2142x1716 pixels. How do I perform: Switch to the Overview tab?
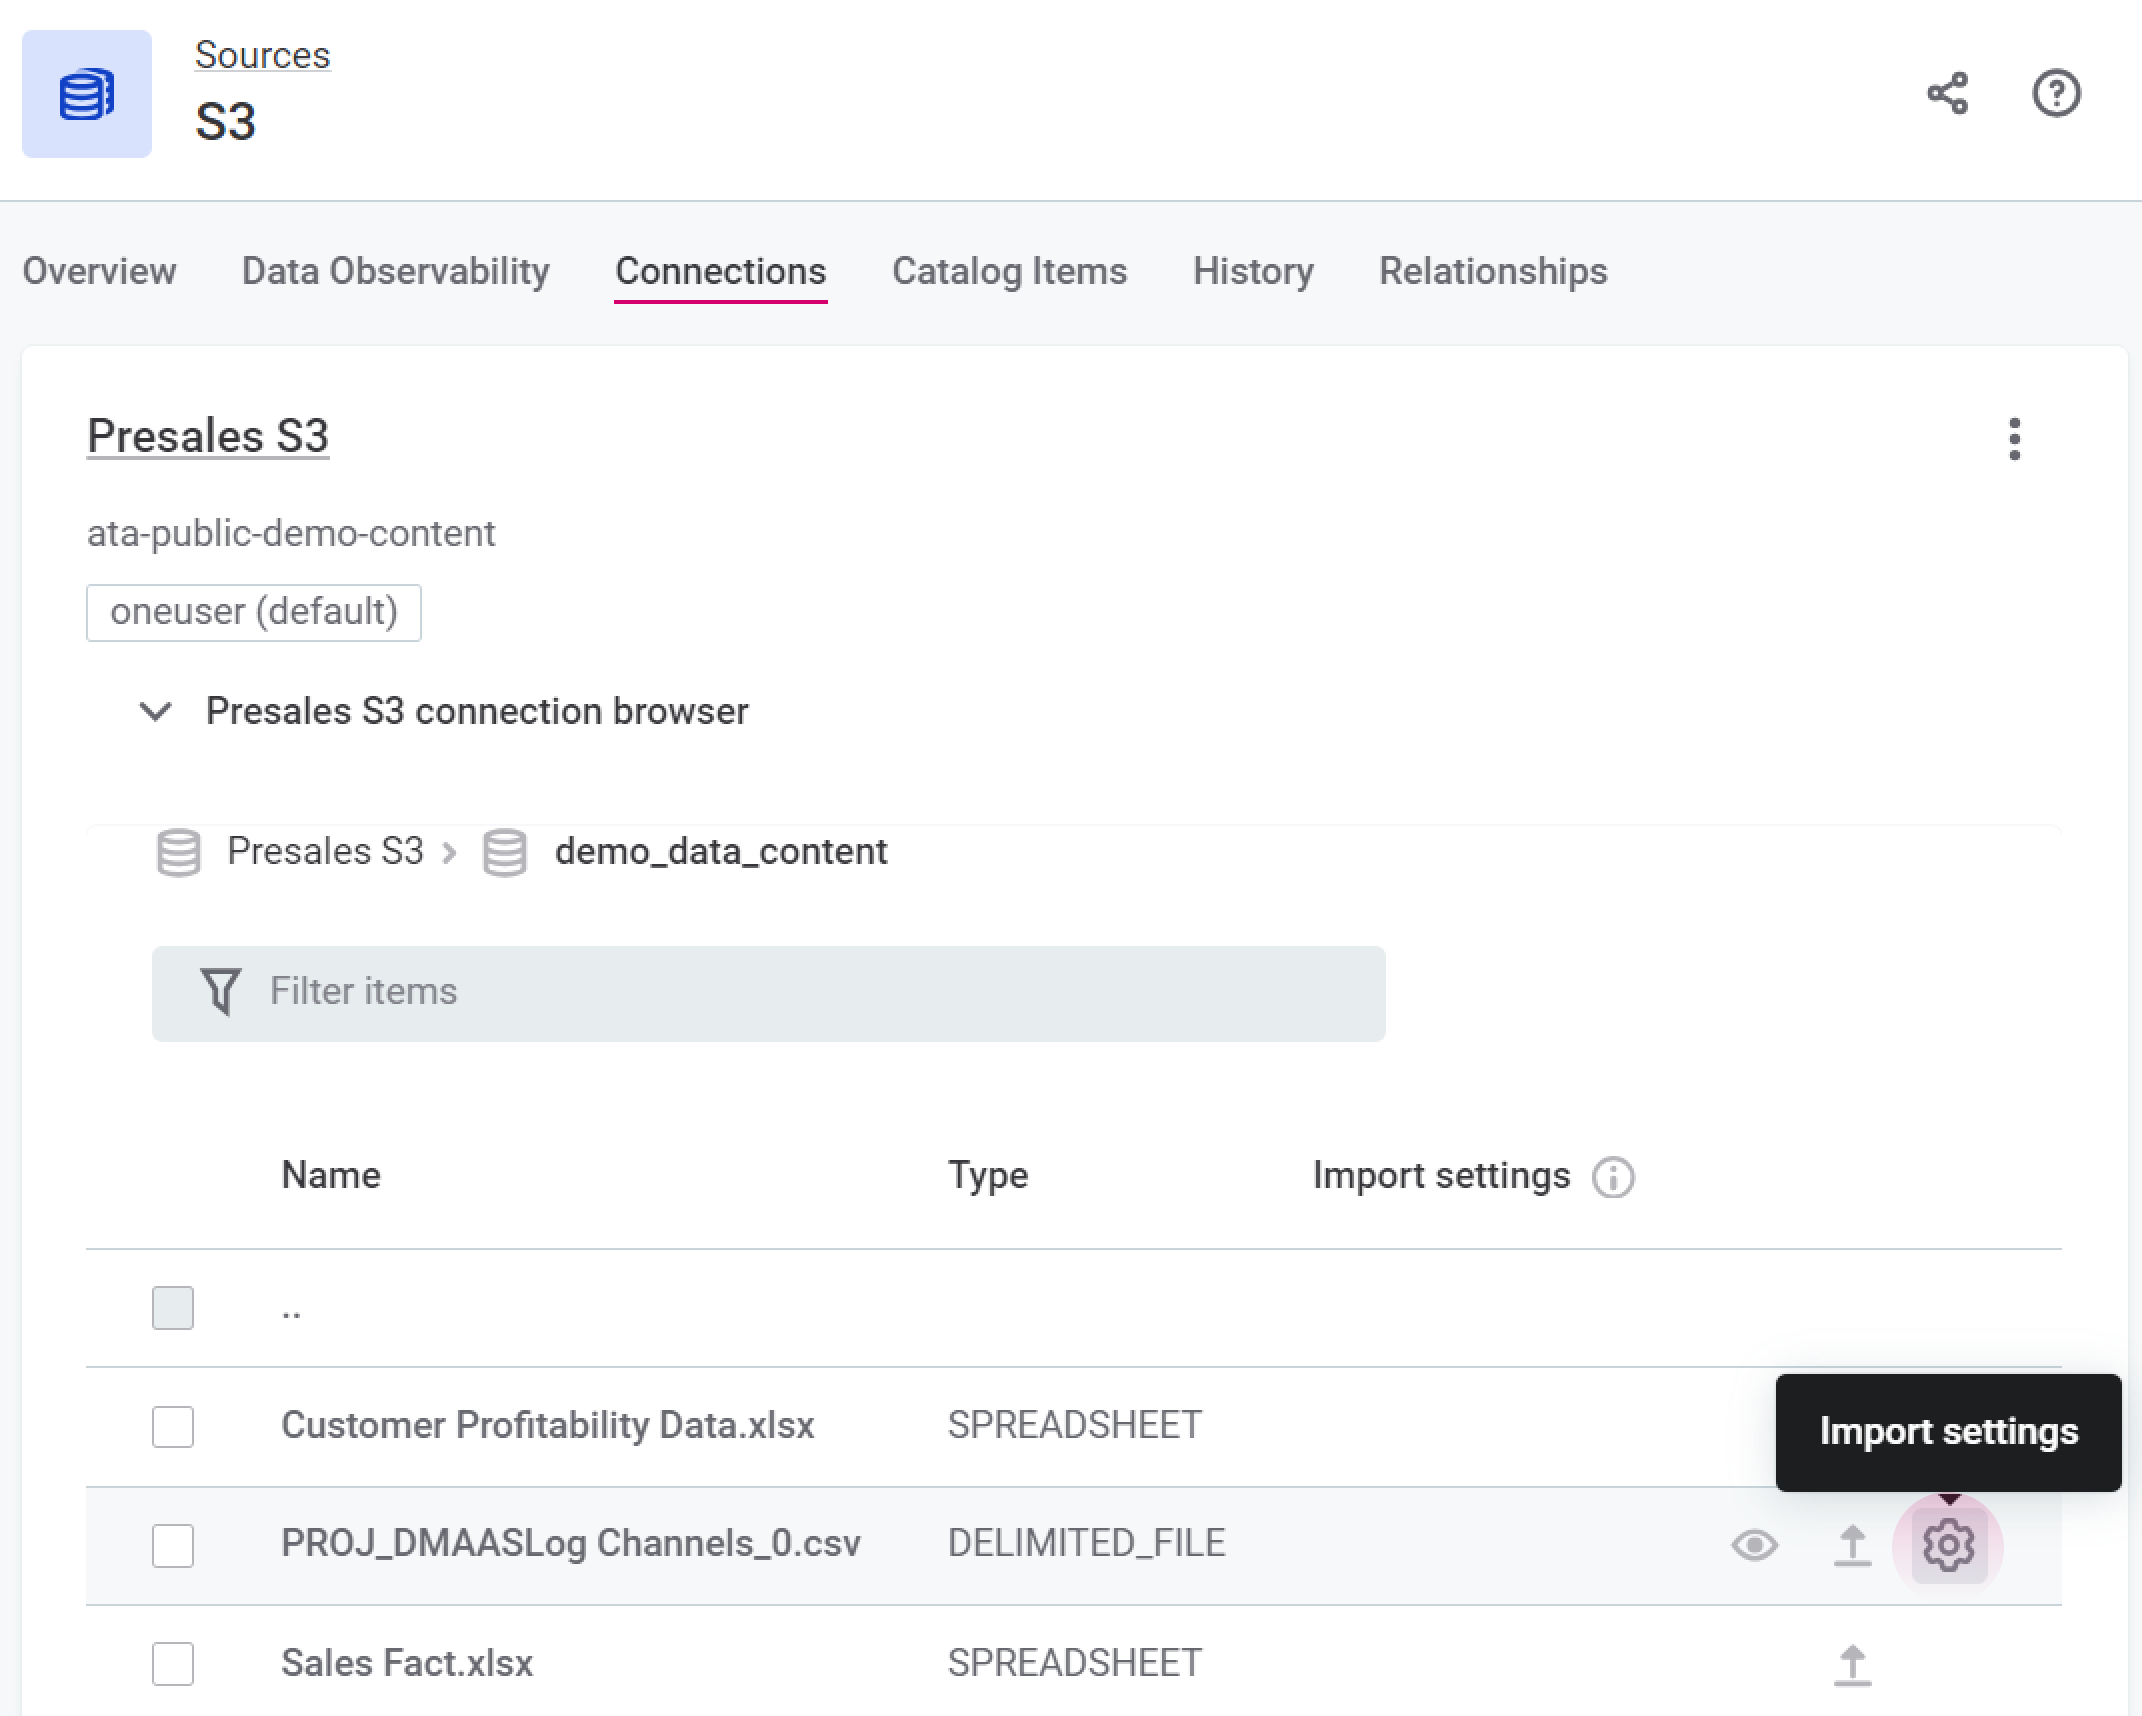point(98,271)
